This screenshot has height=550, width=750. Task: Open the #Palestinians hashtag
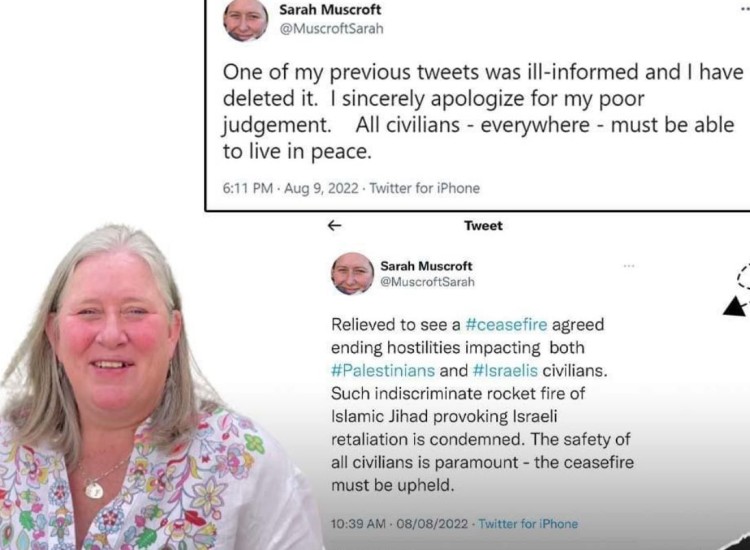(383, 371)
